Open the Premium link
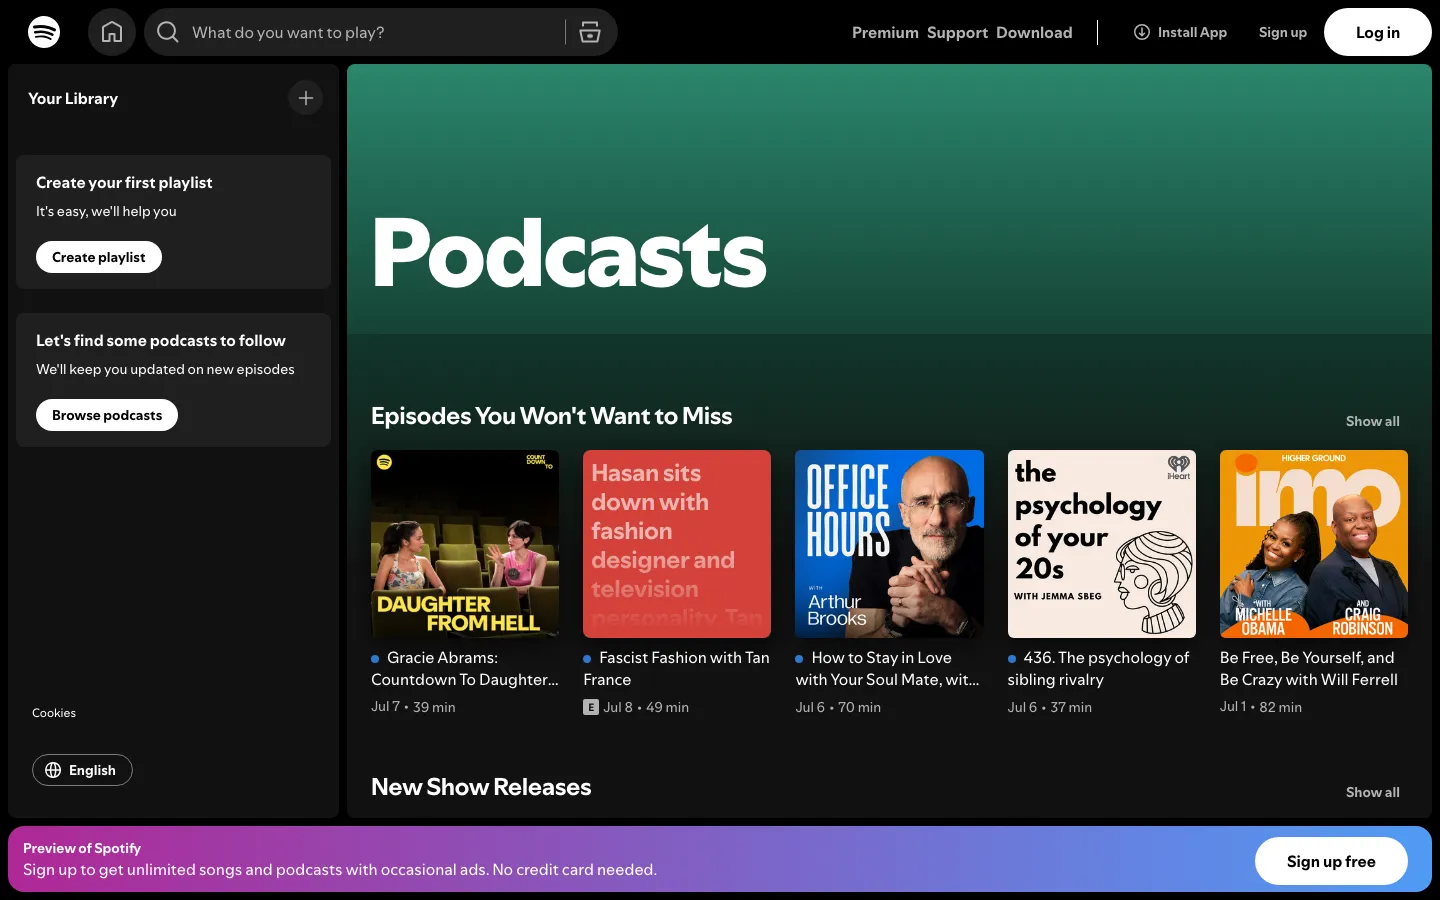The height and width of the screenshot is (900, 1440). click(x=885, y=32)
